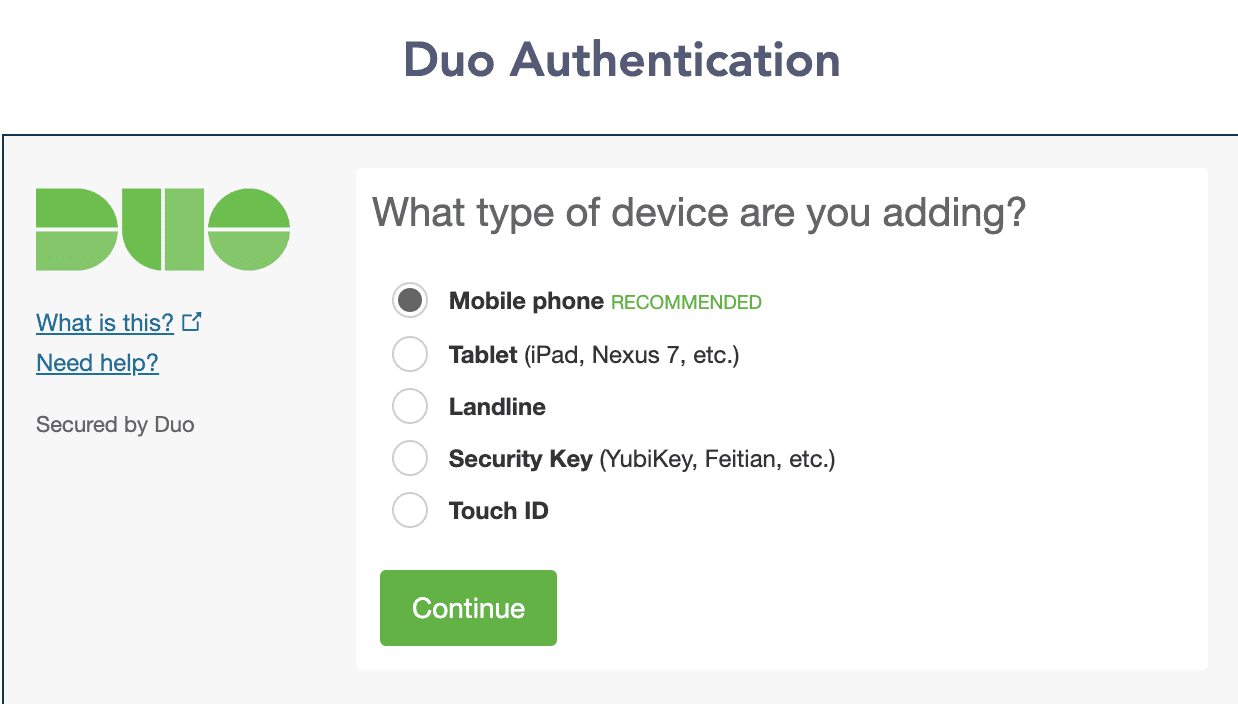Image resolution: width=1238 pixels, height=704 pixels.
Task: Click the external link icon beside "What is this?"
Action: pos(190,322)
